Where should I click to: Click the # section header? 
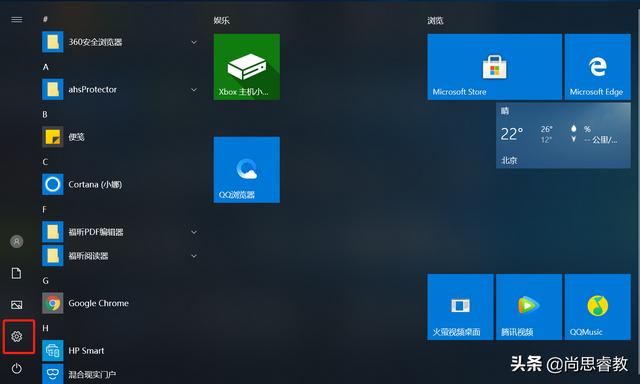pos(45,19)
